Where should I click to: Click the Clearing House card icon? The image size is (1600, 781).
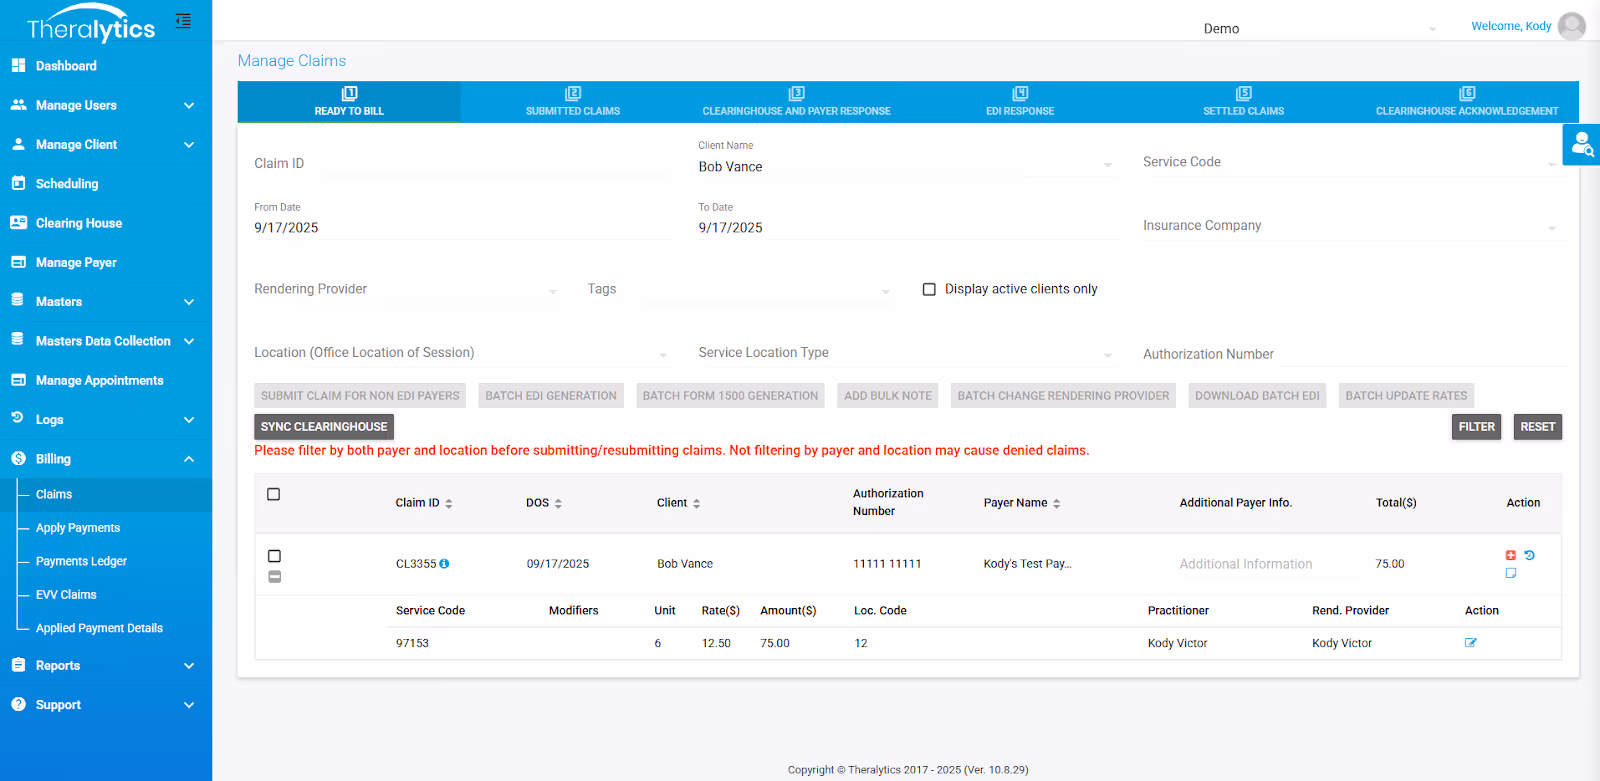[x=18, y=222]
